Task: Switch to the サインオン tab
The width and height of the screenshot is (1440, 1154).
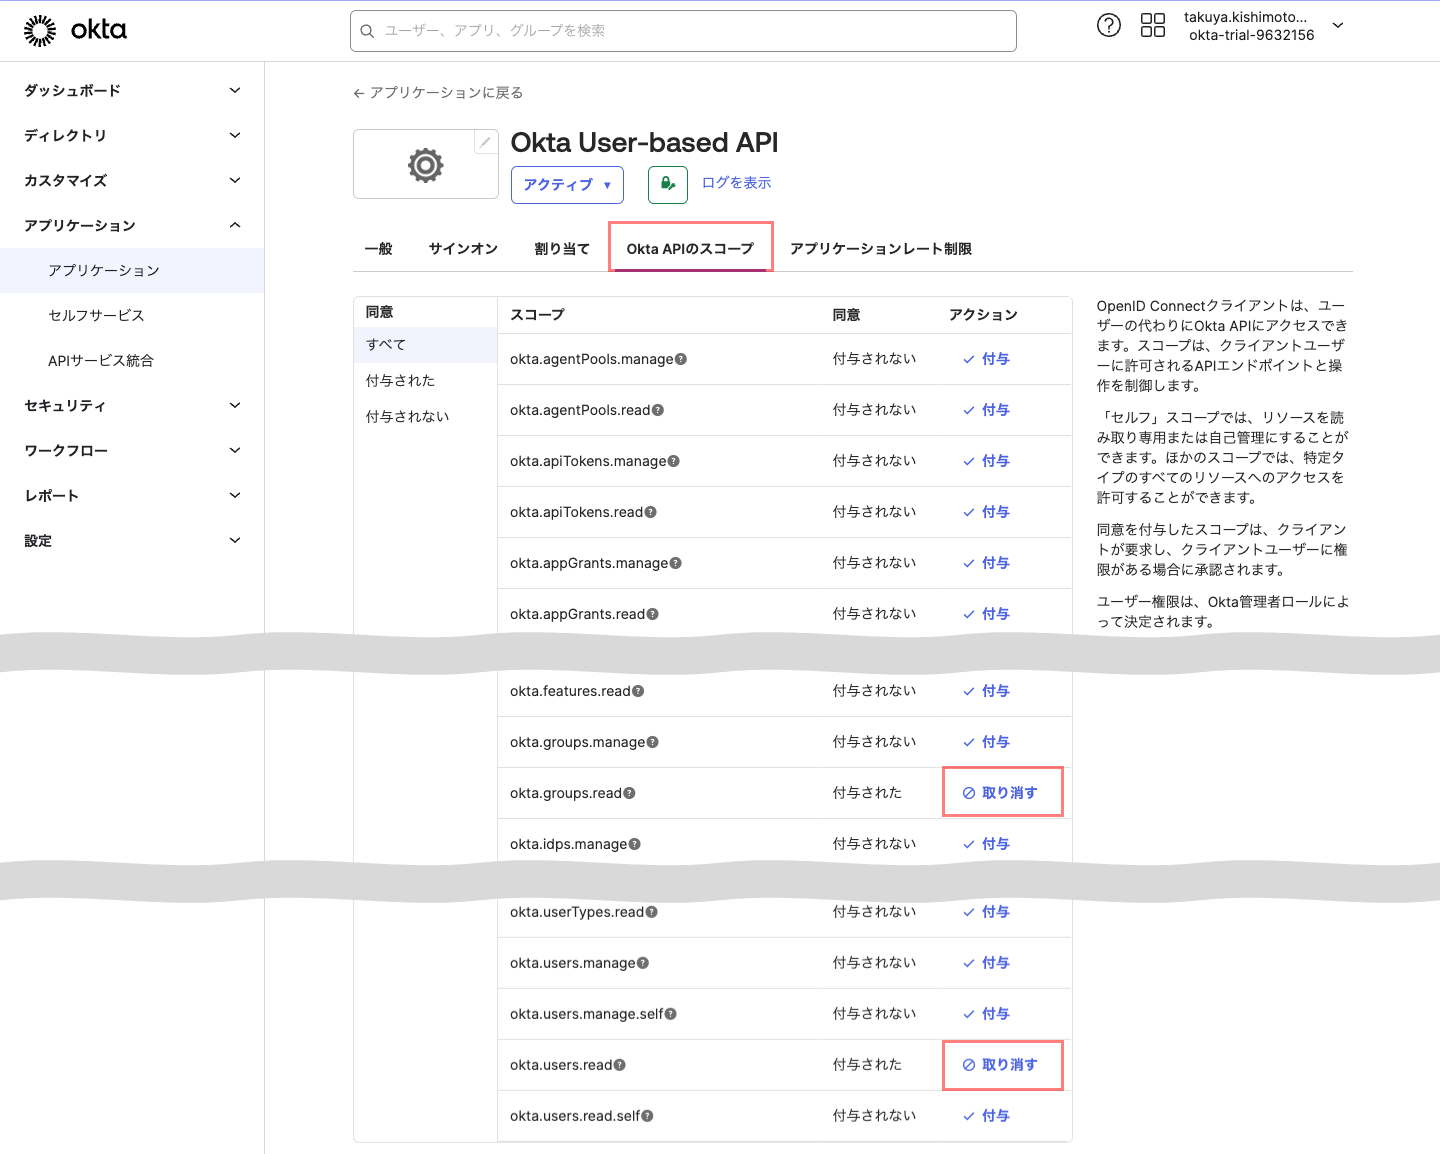Action: click(463, 249)
